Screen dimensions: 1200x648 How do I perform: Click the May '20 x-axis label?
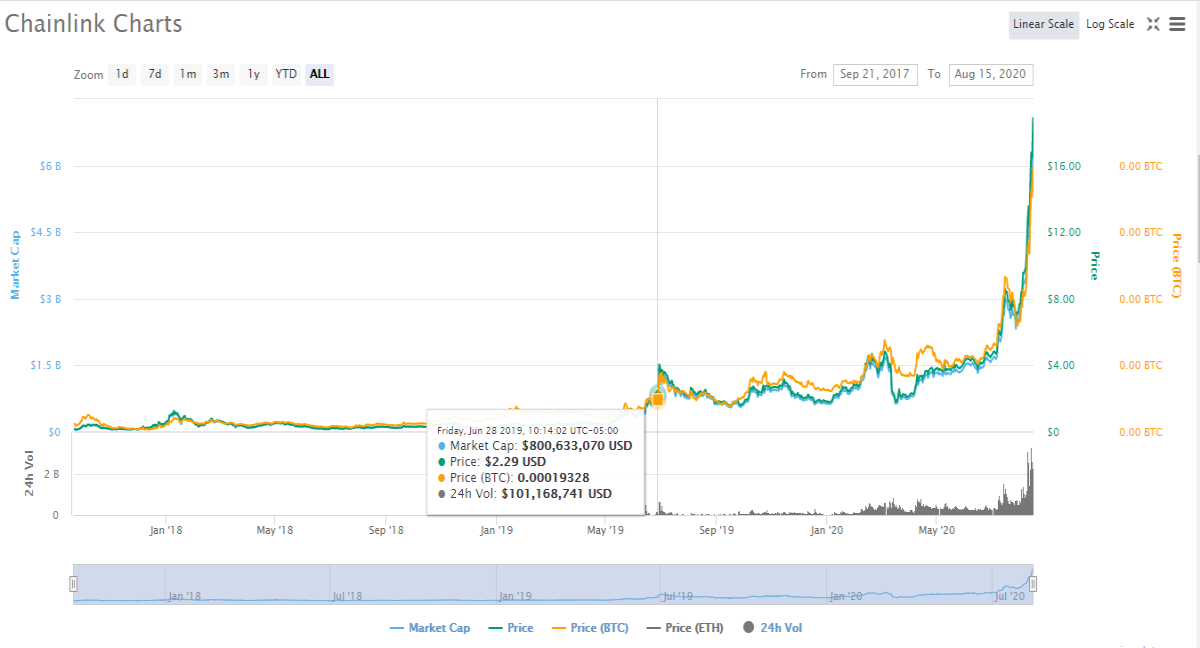(x=937, y=530)
